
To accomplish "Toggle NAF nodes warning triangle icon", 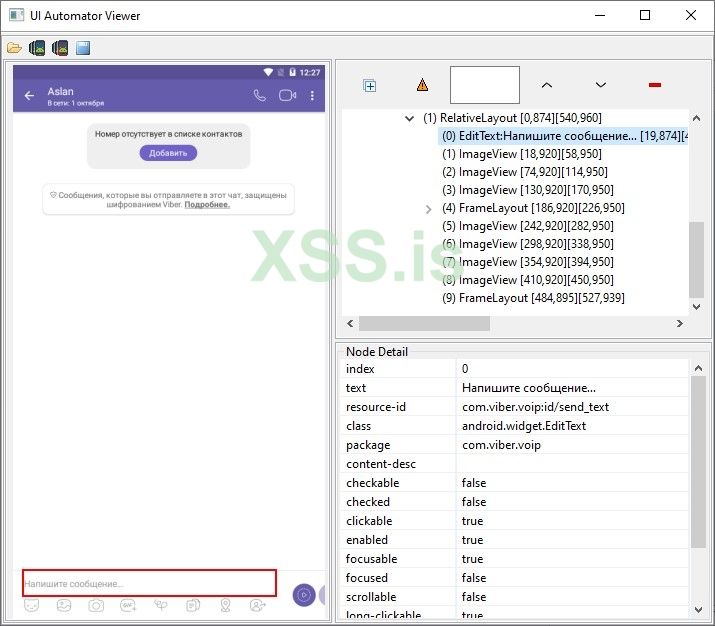I will pos(422,85).
